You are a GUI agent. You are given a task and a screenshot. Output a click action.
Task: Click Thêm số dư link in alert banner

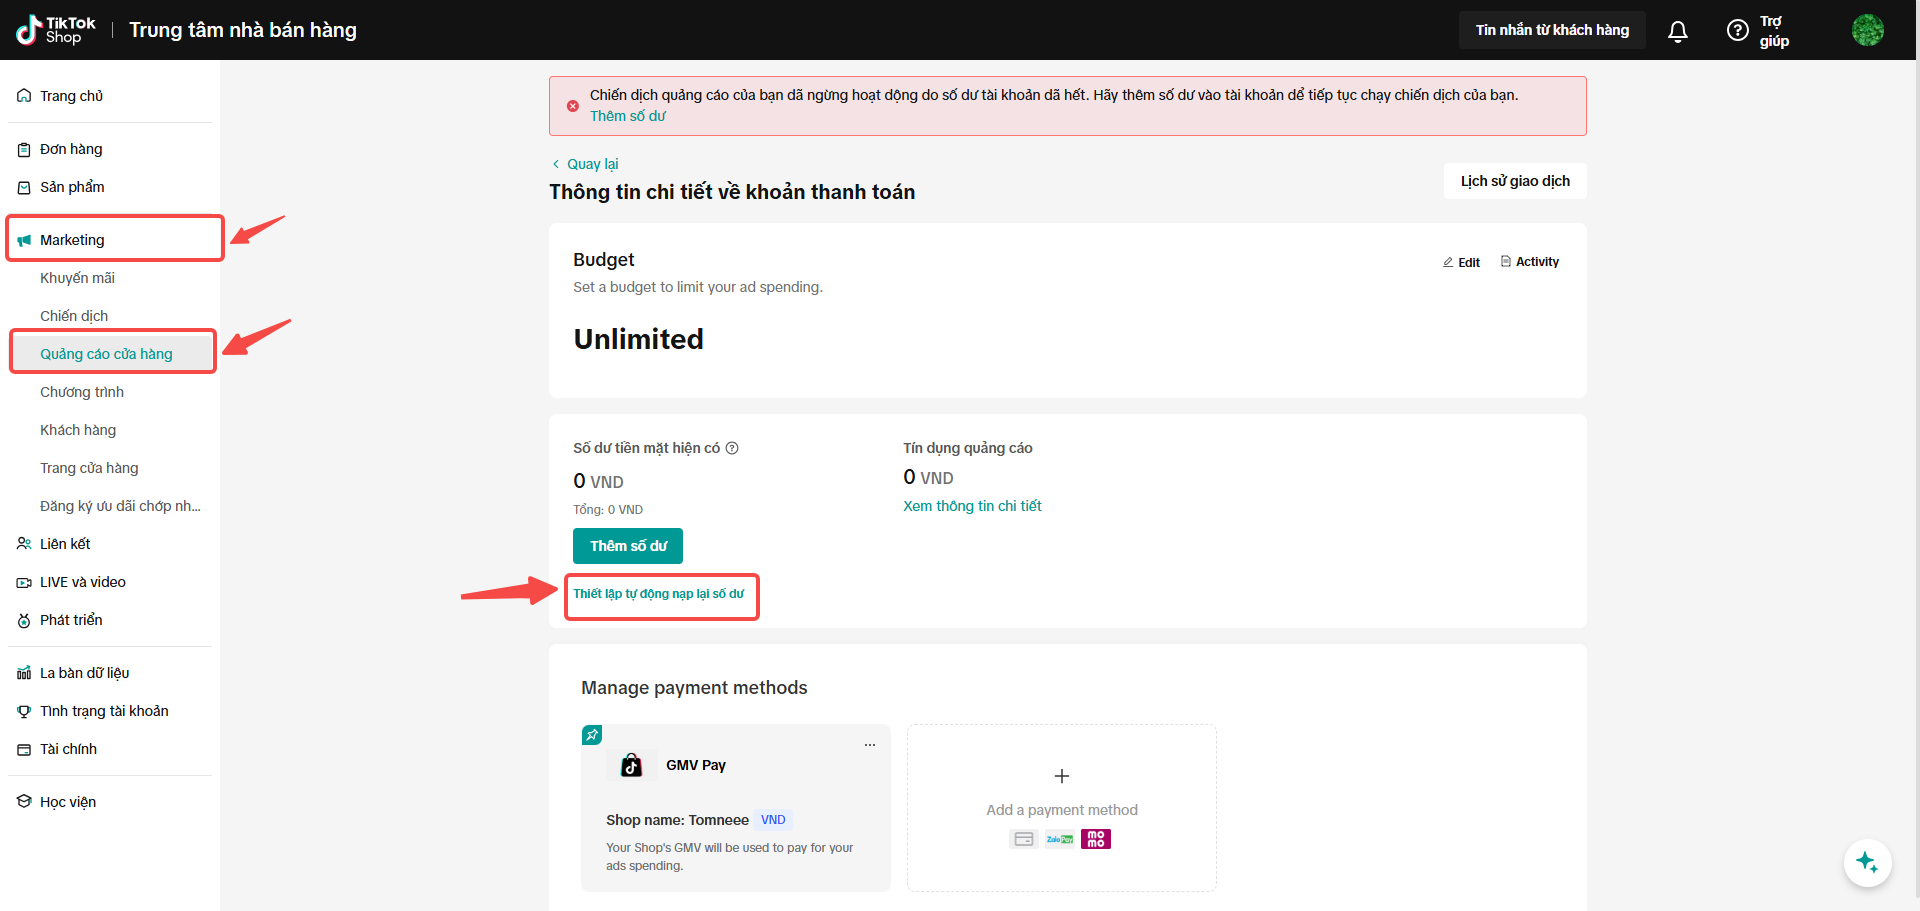tap(628, 116)
